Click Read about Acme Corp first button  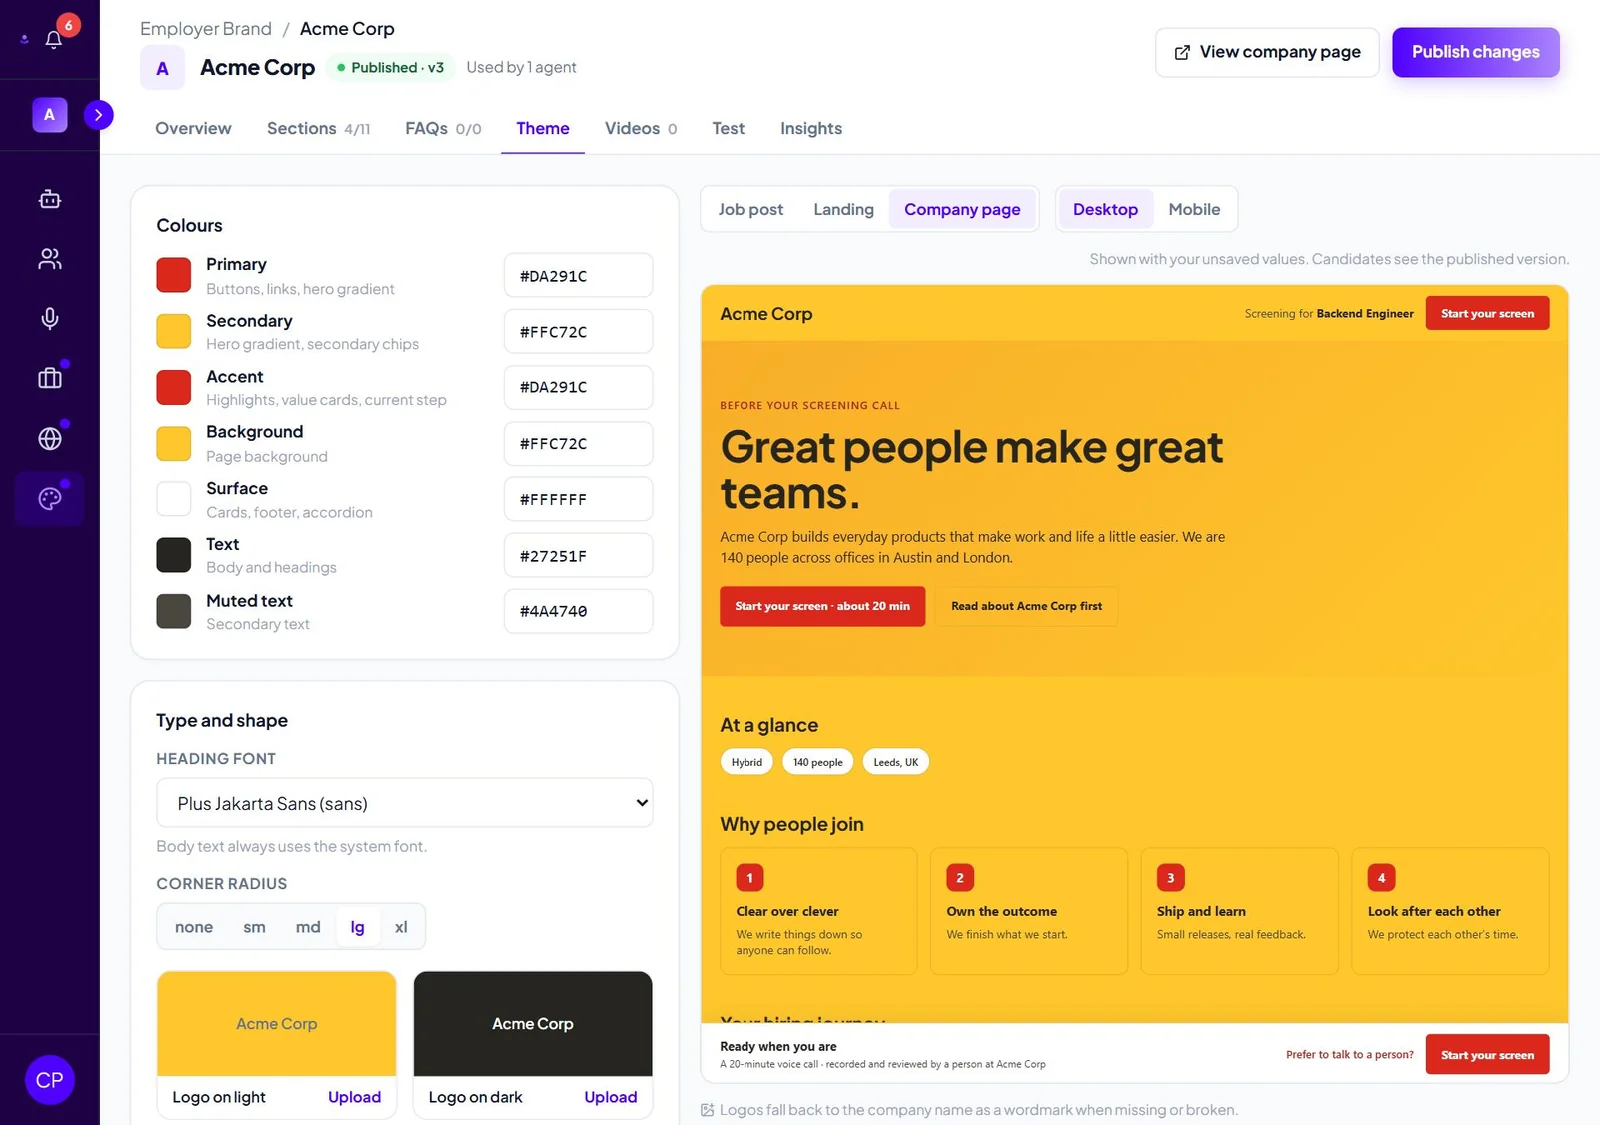pos(1026,606)
